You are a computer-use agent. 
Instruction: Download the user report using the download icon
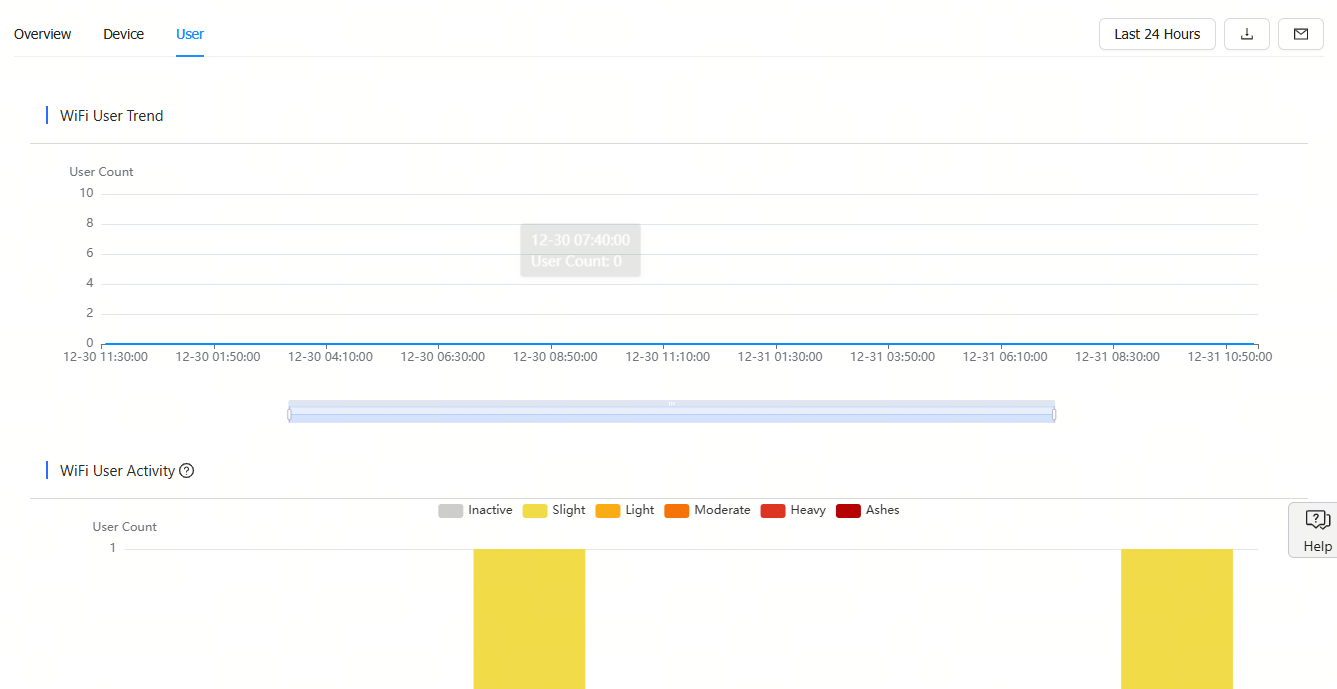pyautogui.click(x=1246, y=34)
